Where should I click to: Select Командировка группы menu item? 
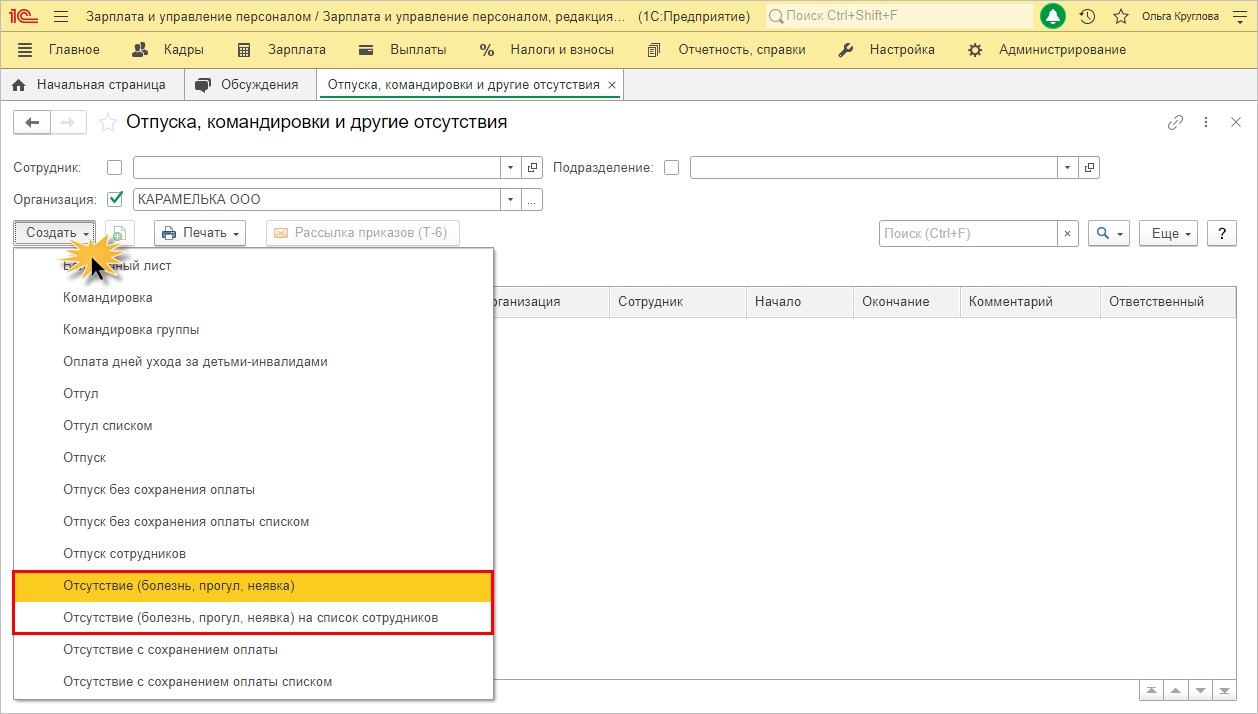pyautogui.click(x=254, y=330)
